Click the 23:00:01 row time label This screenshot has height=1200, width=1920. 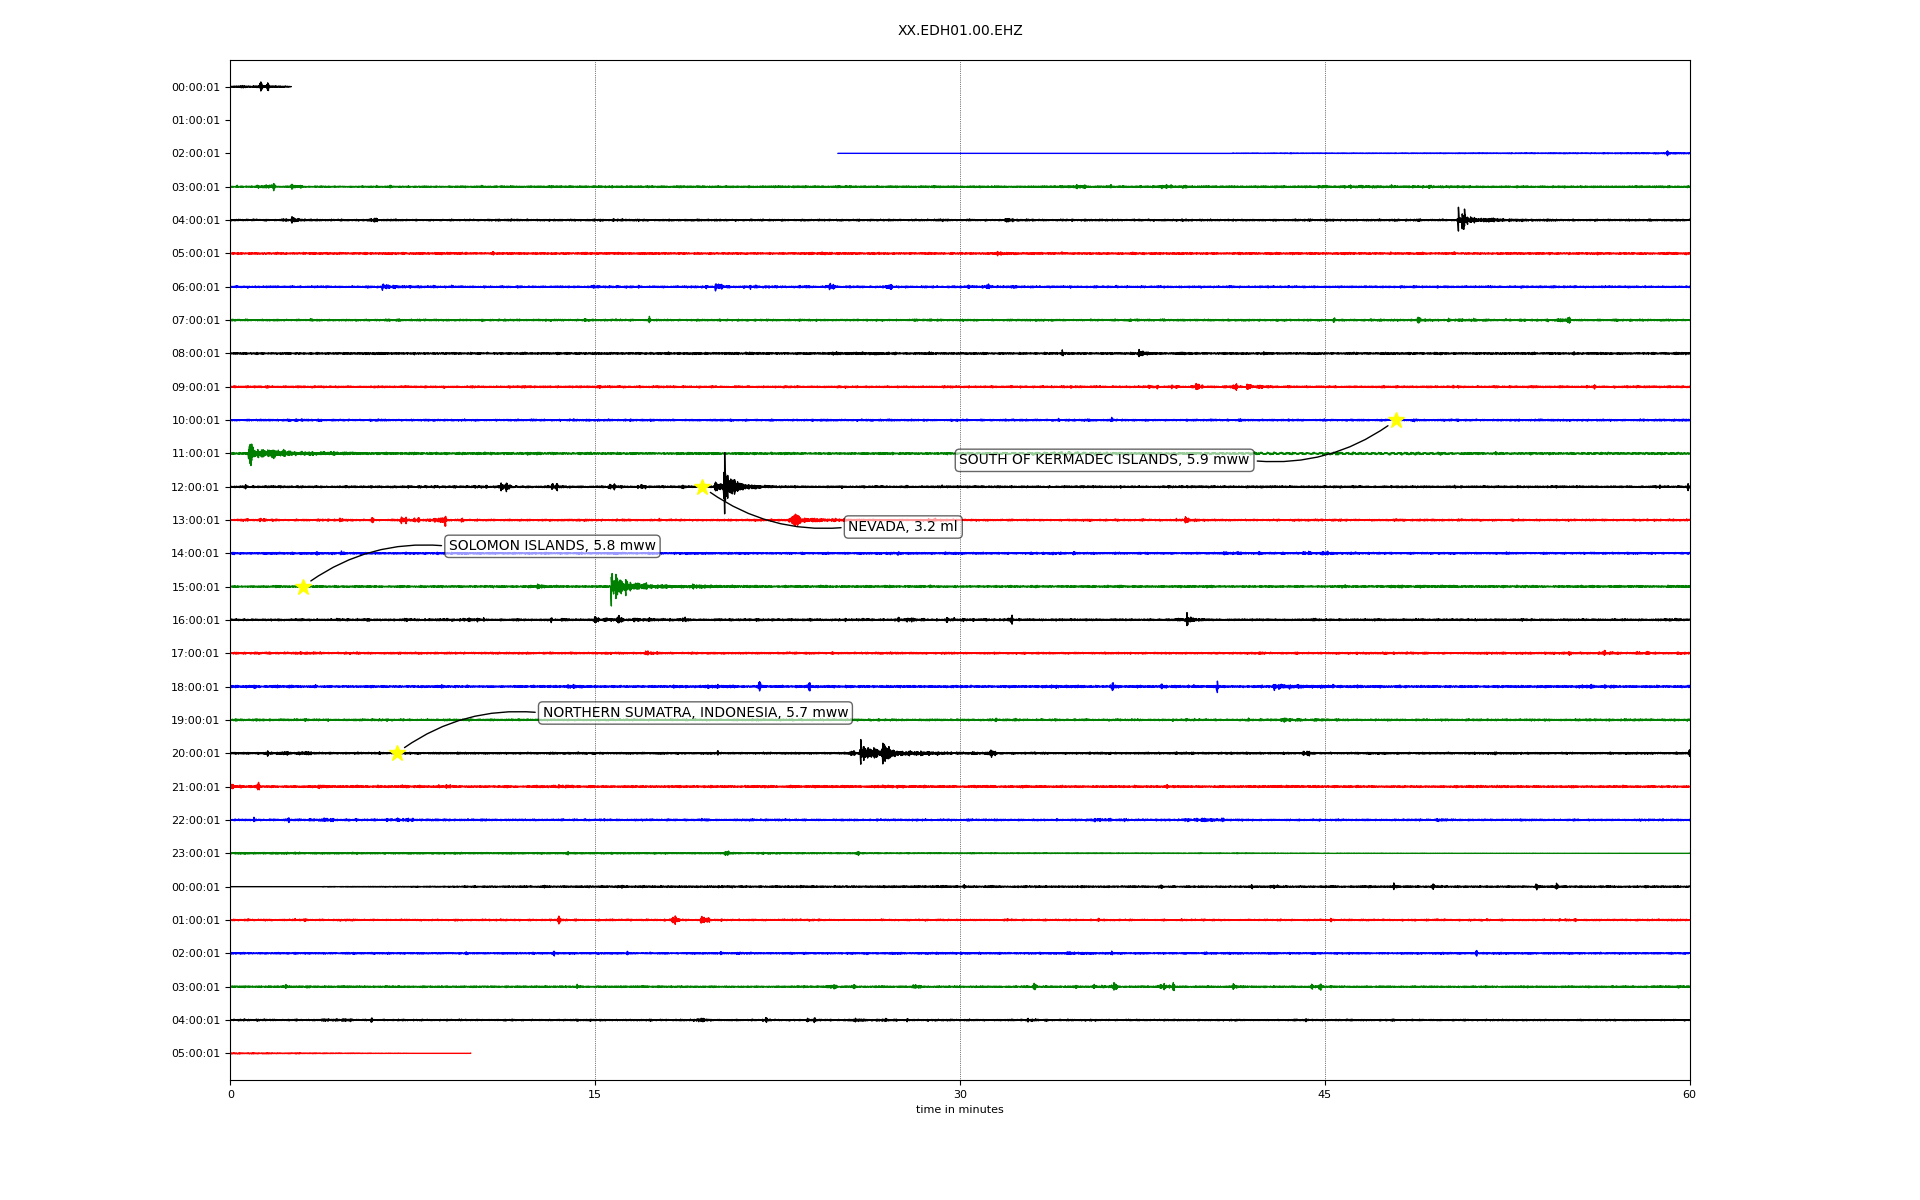coord(195,854)
